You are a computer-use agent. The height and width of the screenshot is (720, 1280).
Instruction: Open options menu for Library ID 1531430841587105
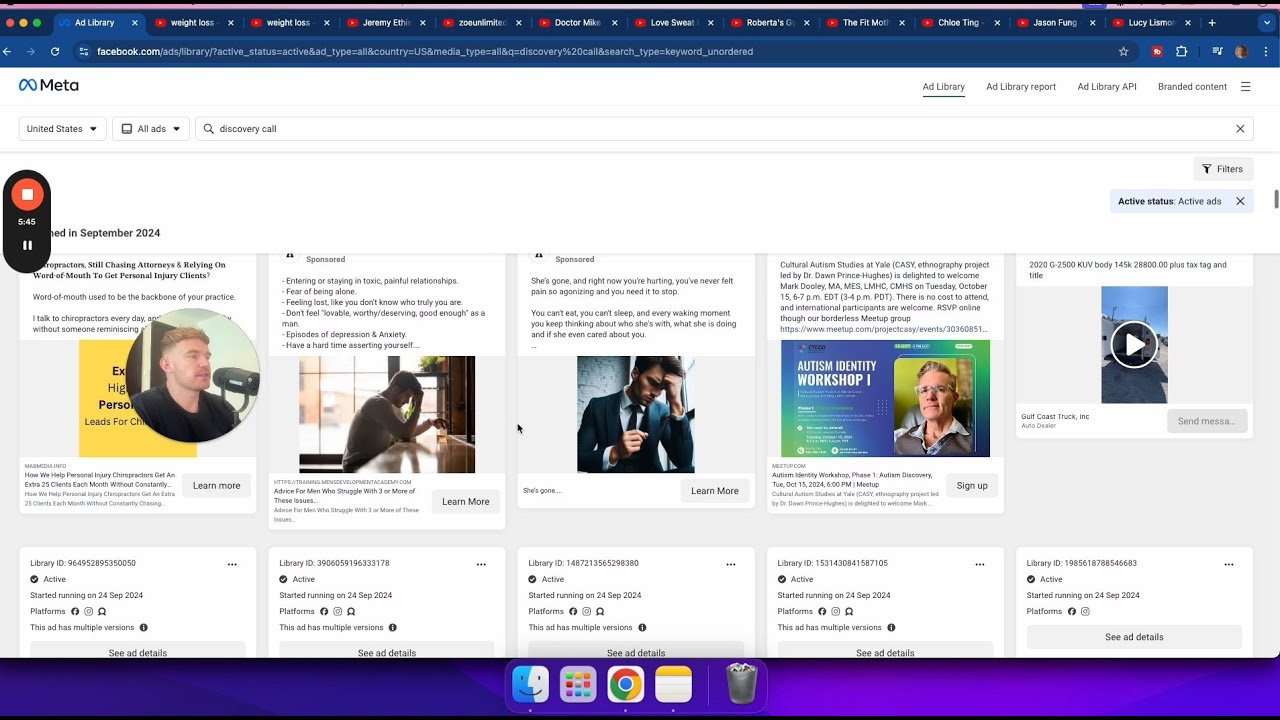pos(980,564)
